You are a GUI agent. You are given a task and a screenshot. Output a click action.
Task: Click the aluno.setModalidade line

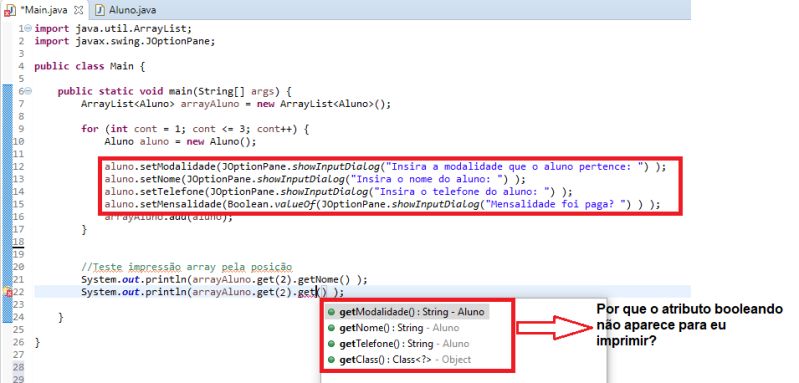pyautogui.click(x=385, y=167)
